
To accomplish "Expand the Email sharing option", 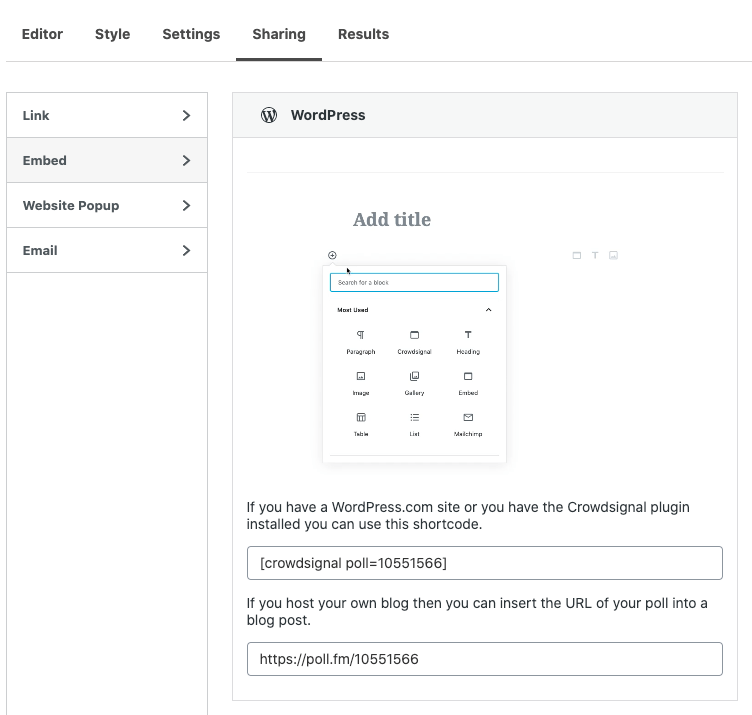I will (x=107, y=250).
